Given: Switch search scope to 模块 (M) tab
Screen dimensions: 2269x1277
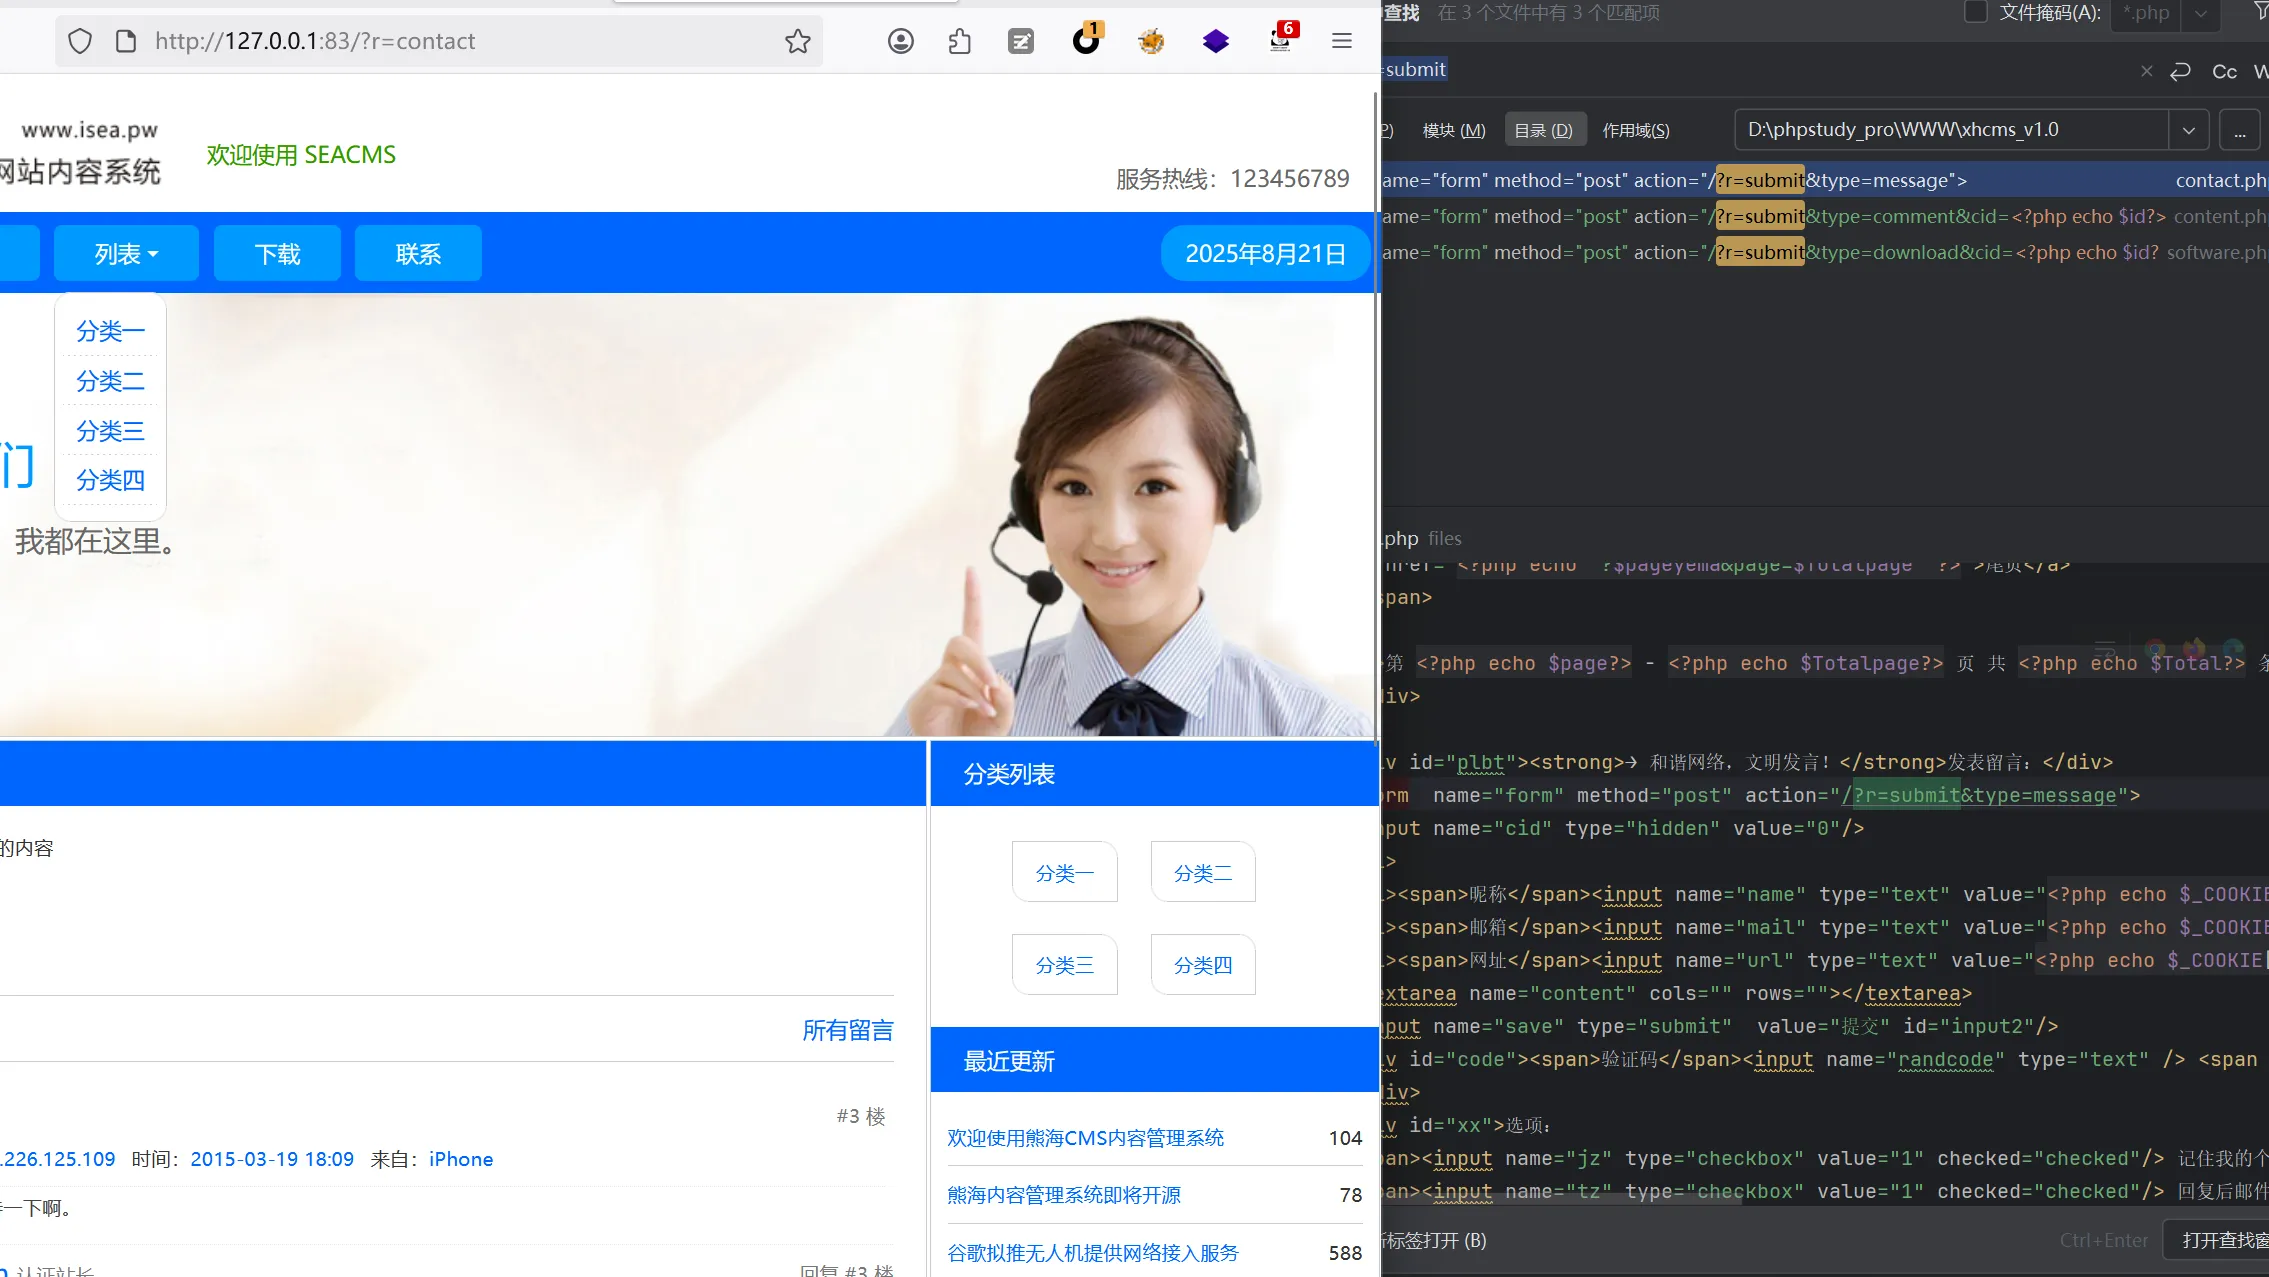Looking at the screenshot, I should 1453,130.
